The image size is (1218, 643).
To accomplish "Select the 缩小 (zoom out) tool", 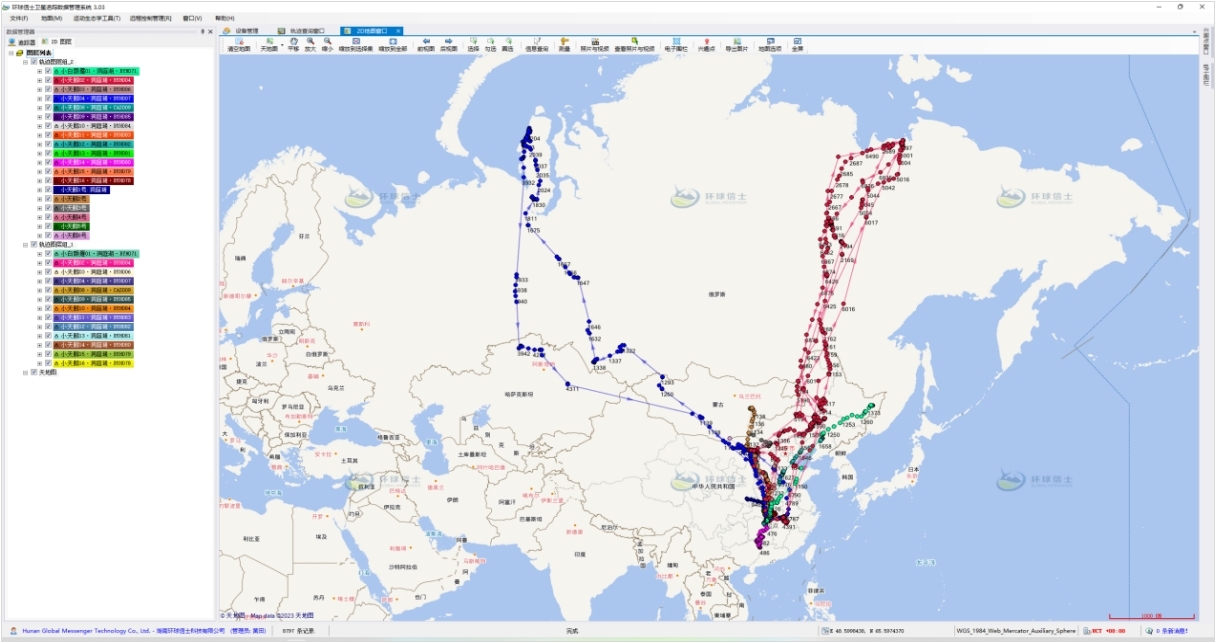I will click(x=328, y=44).
